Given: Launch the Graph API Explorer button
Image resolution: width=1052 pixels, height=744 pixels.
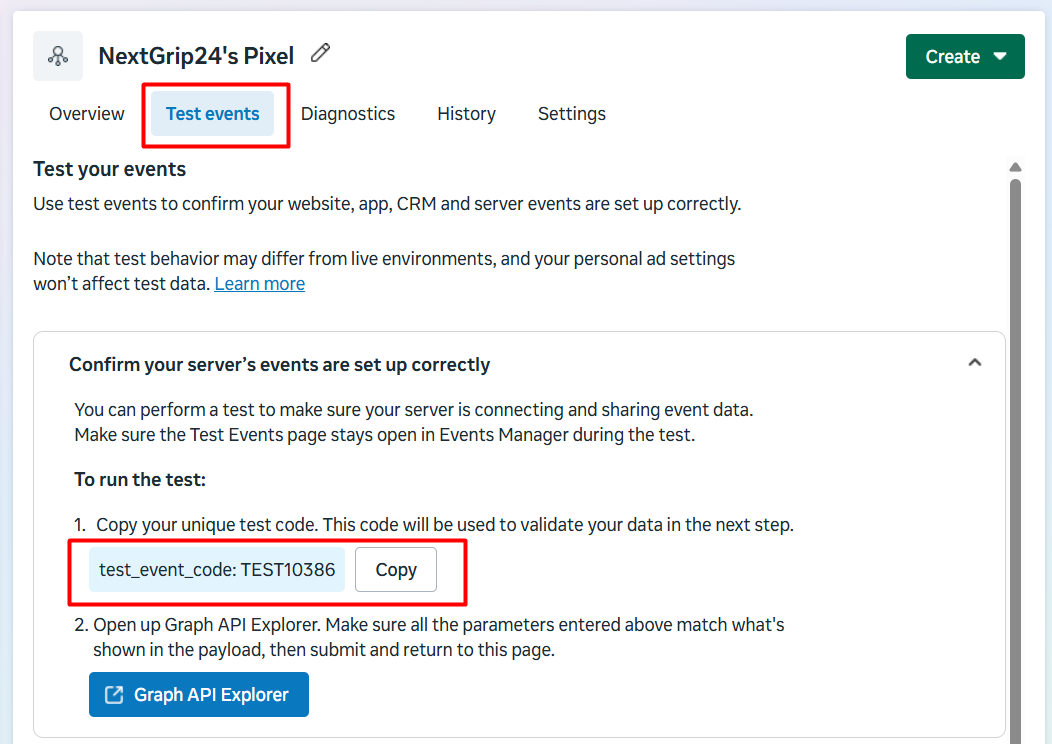Looking at the screenshot, I should (x=199, y=695).
